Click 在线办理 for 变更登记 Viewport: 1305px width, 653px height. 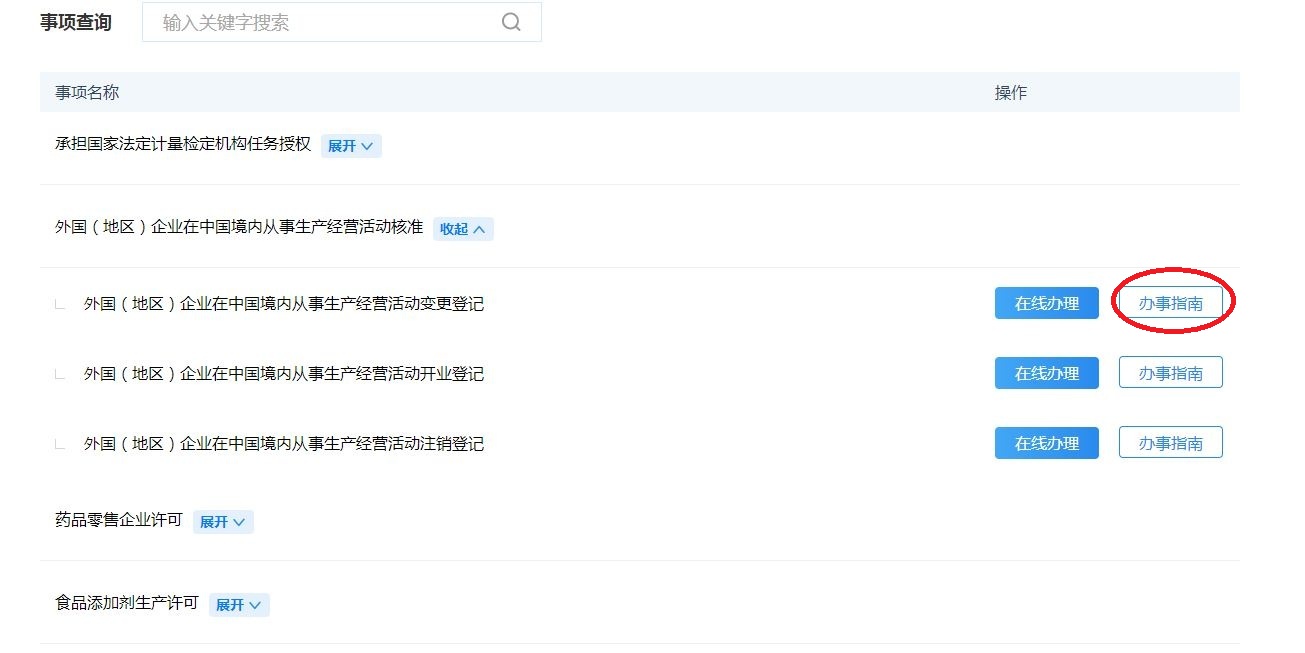pyautogui.click(x=1046, y=303)
